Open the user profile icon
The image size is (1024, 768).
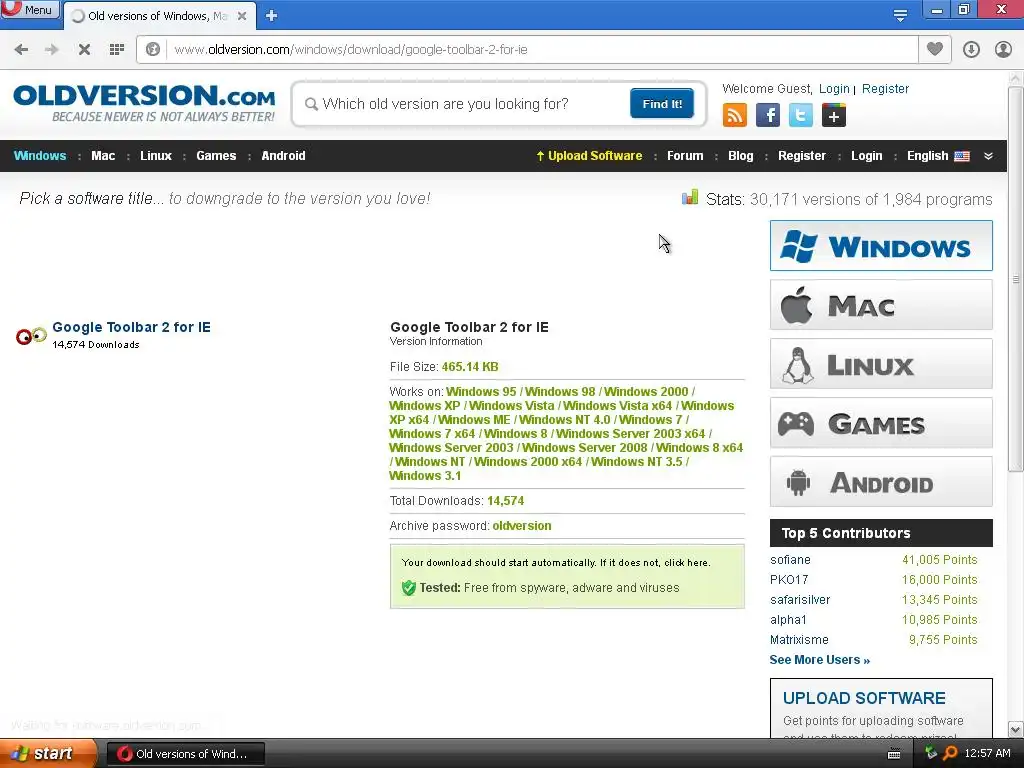click(x=1003, y=50)
